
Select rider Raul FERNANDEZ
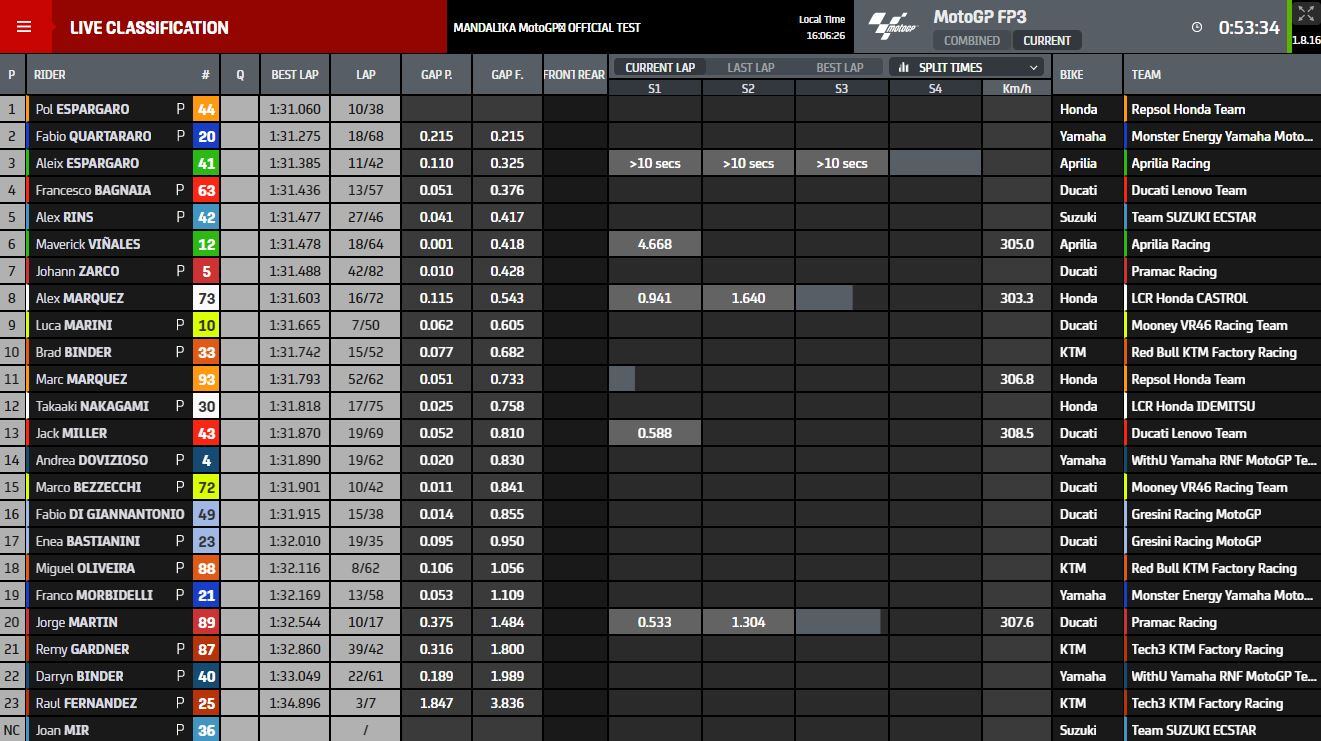(86, 703)
